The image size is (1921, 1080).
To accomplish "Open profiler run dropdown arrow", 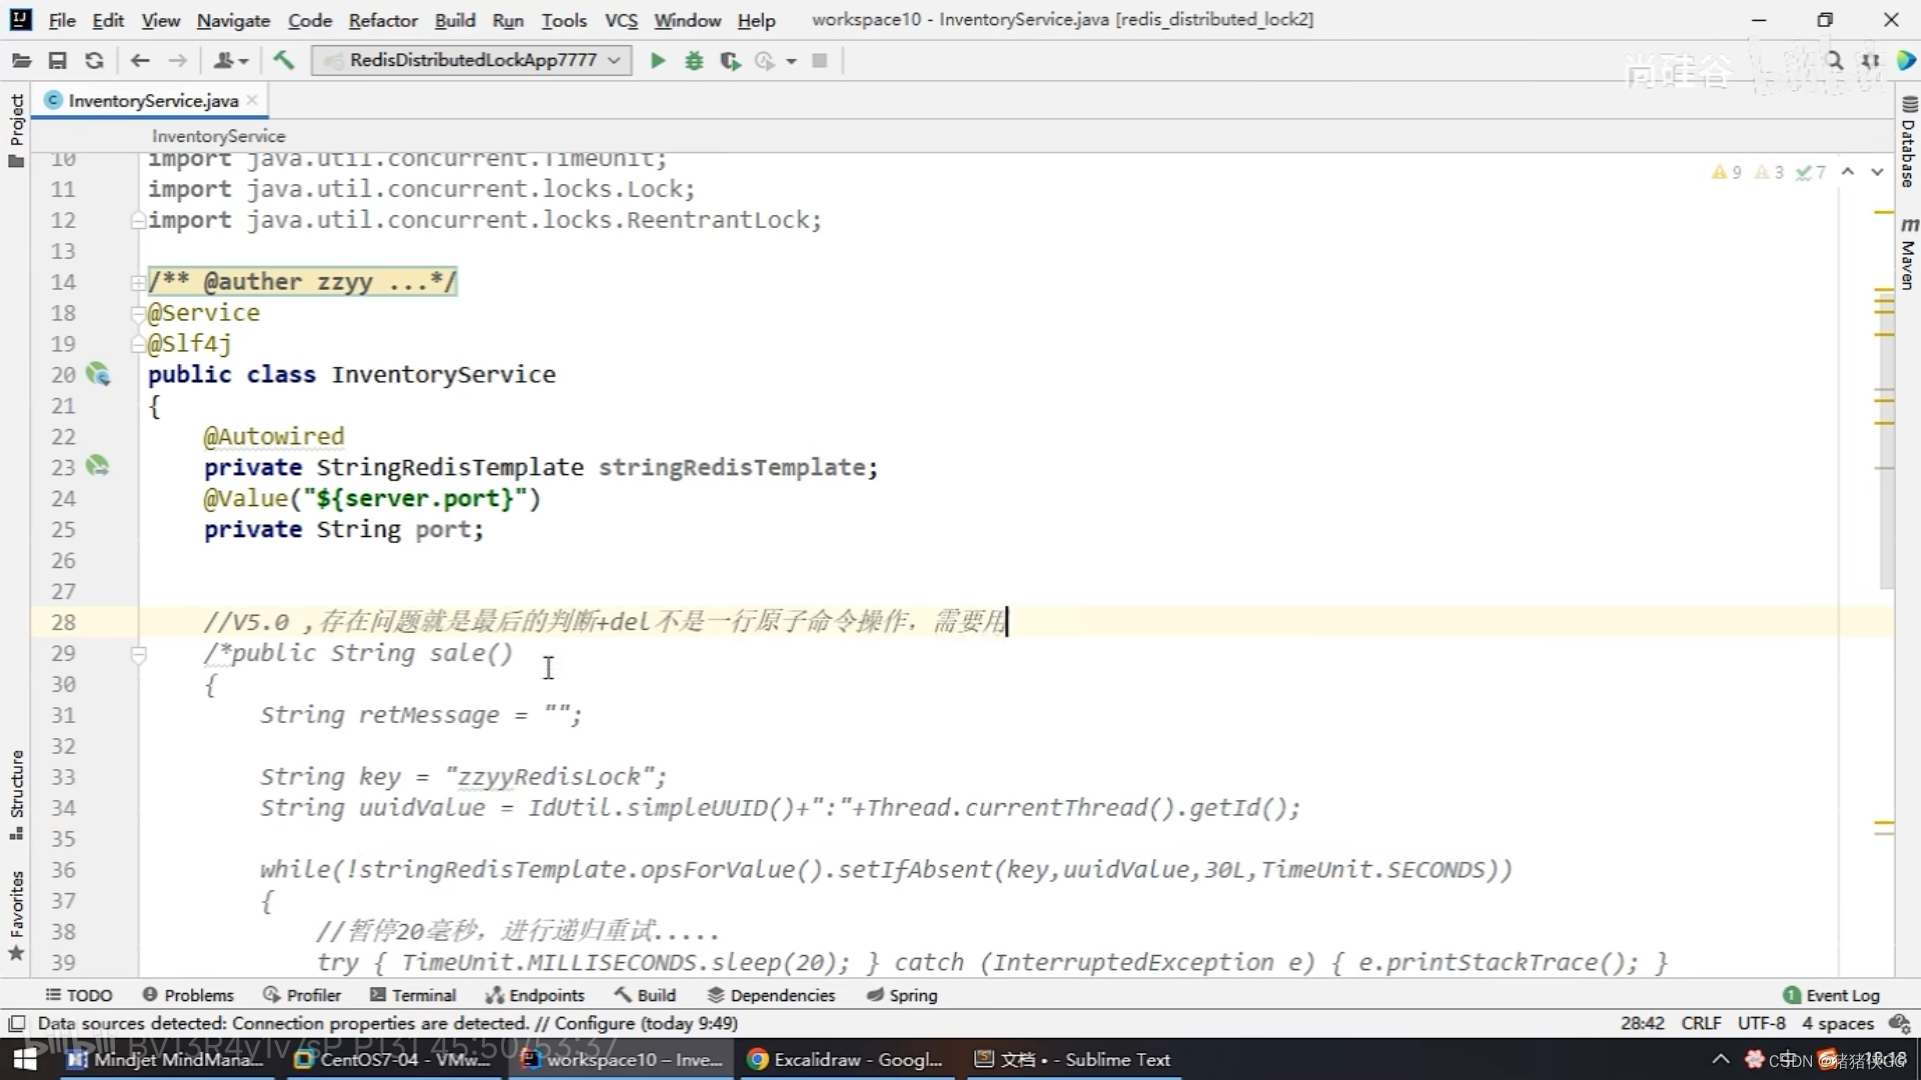I will tap(791, 61).
